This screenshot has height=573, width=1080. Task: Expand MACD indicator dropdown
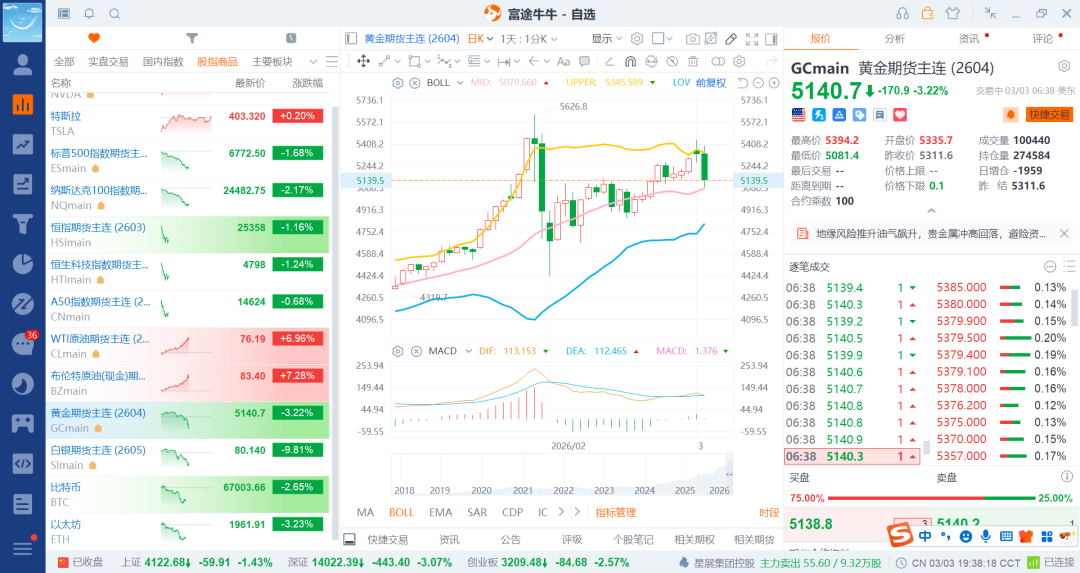(x=468, y=351)
